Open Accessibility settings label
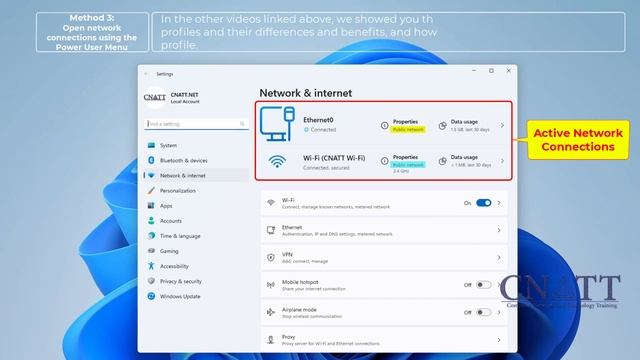Image resolution: width=640 pixels, height=360 pixels. [174, 266]
